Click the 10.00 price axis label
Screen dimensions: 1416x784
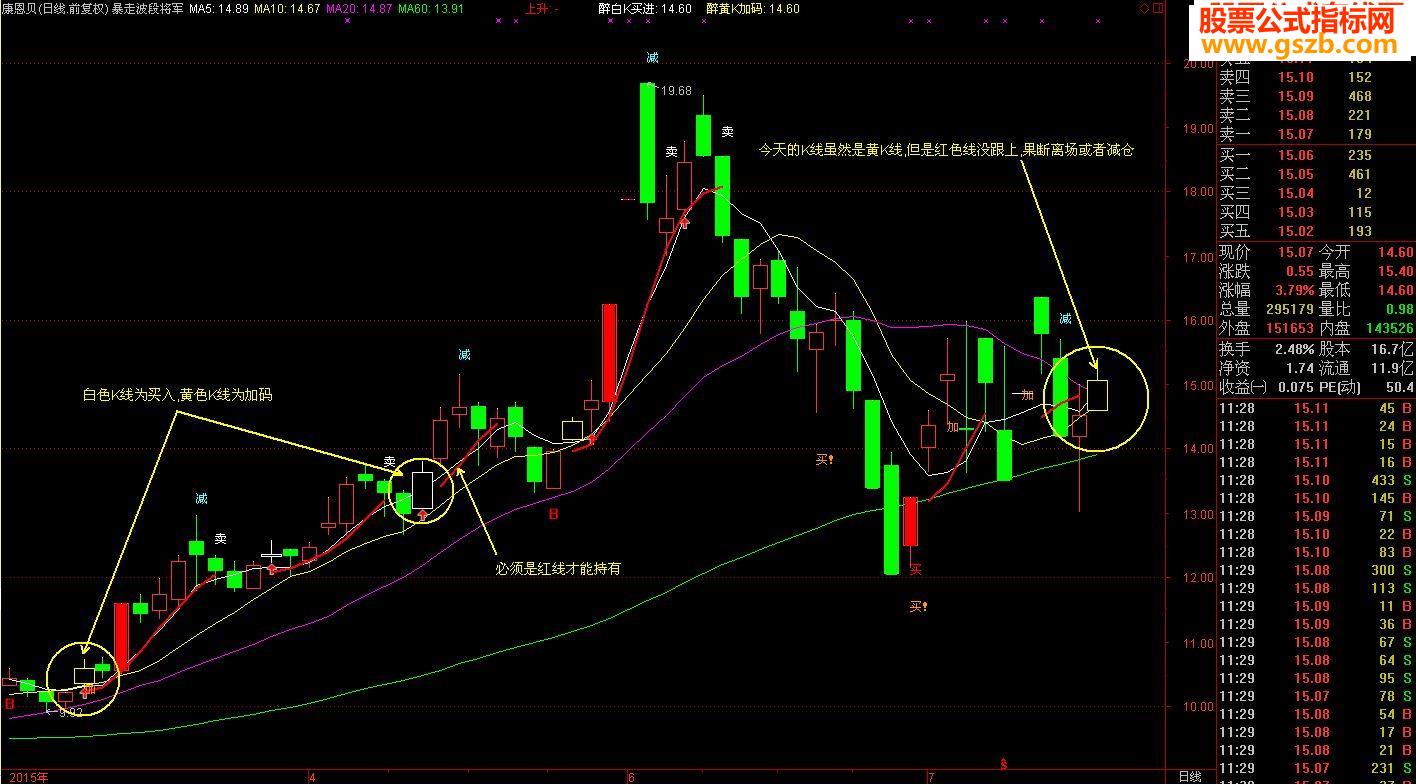coord(1196,706)
